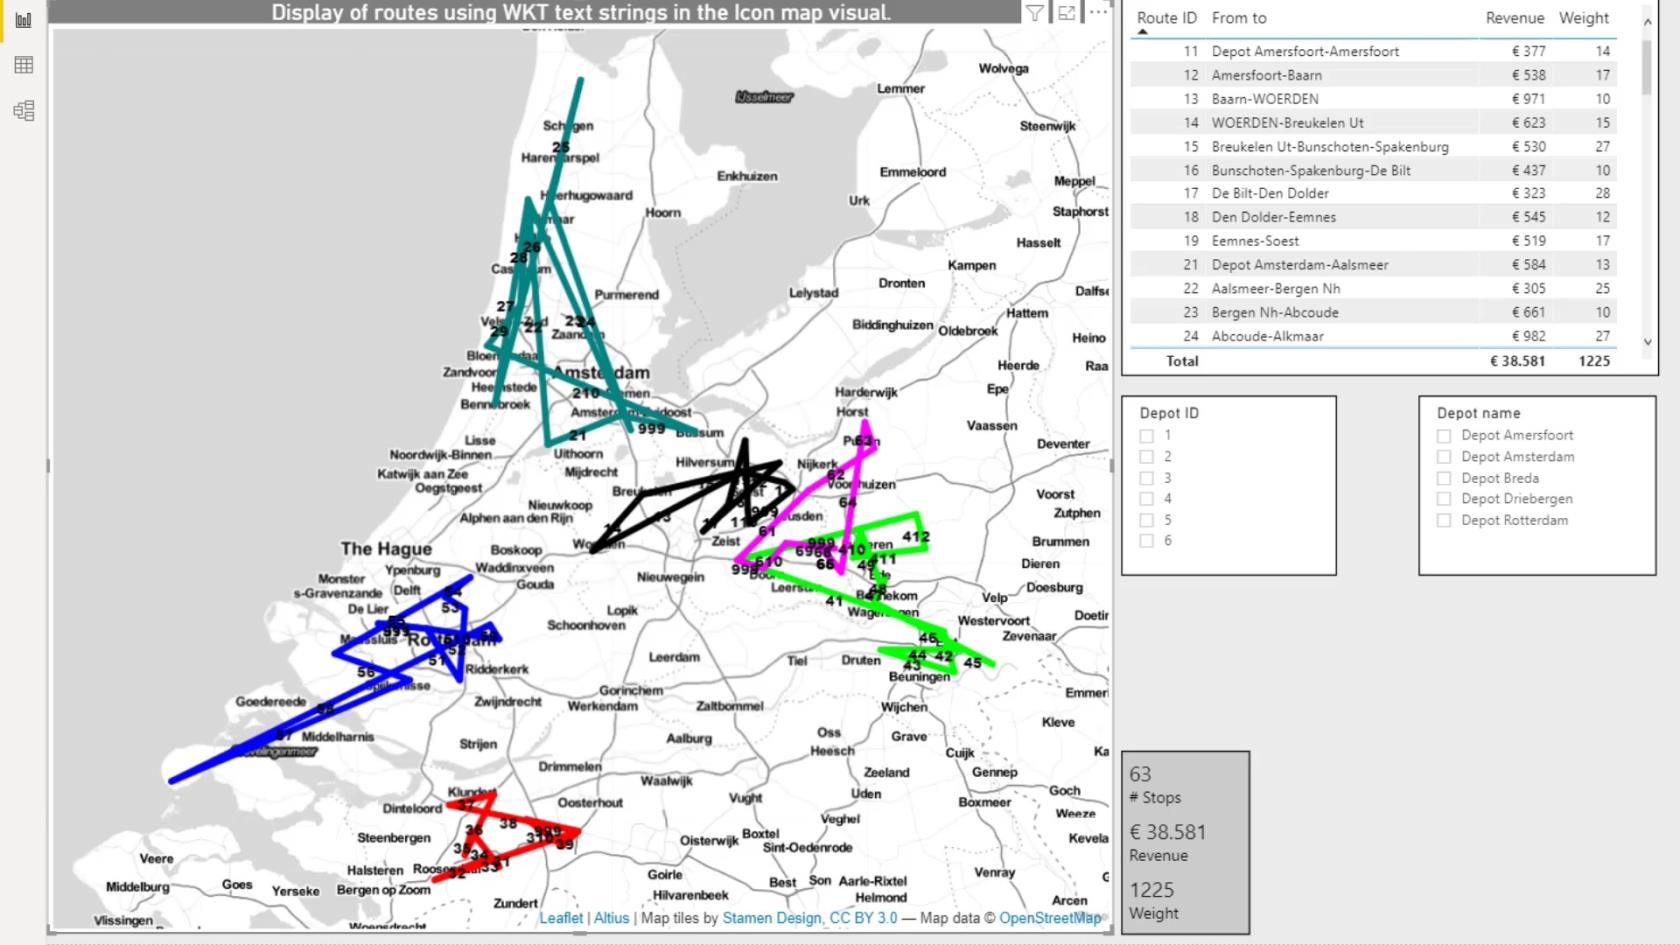
Task: Open the Report view icon in sidebar
Action: click(x=24, y=20)
